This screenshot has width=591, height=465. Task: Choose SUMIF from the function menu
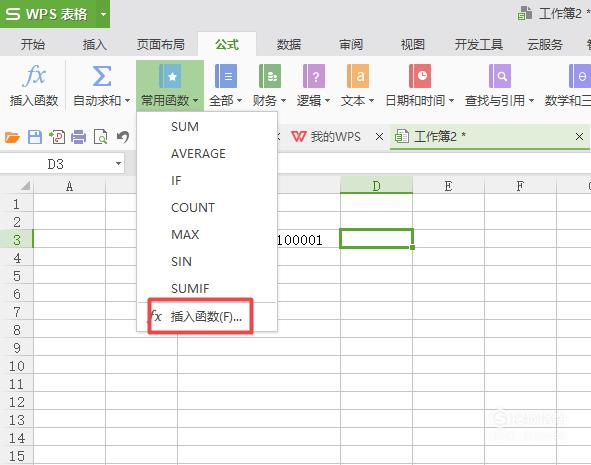click(x=207, y=289)
